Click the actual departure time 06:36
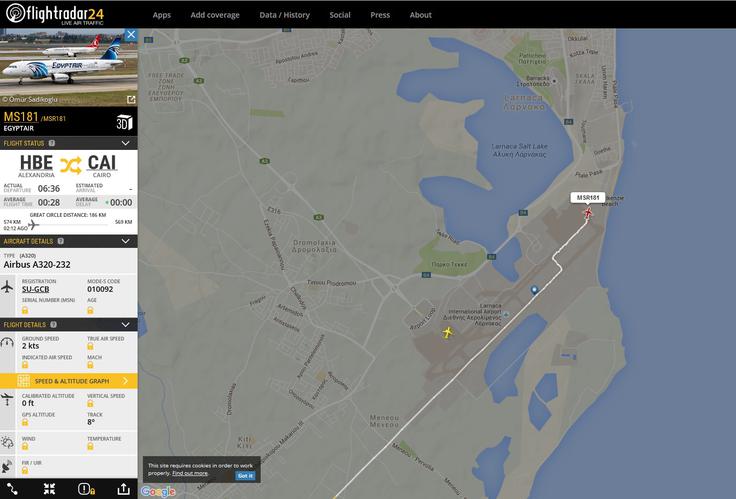Screen dimensions: 736x499 [49, 189]
